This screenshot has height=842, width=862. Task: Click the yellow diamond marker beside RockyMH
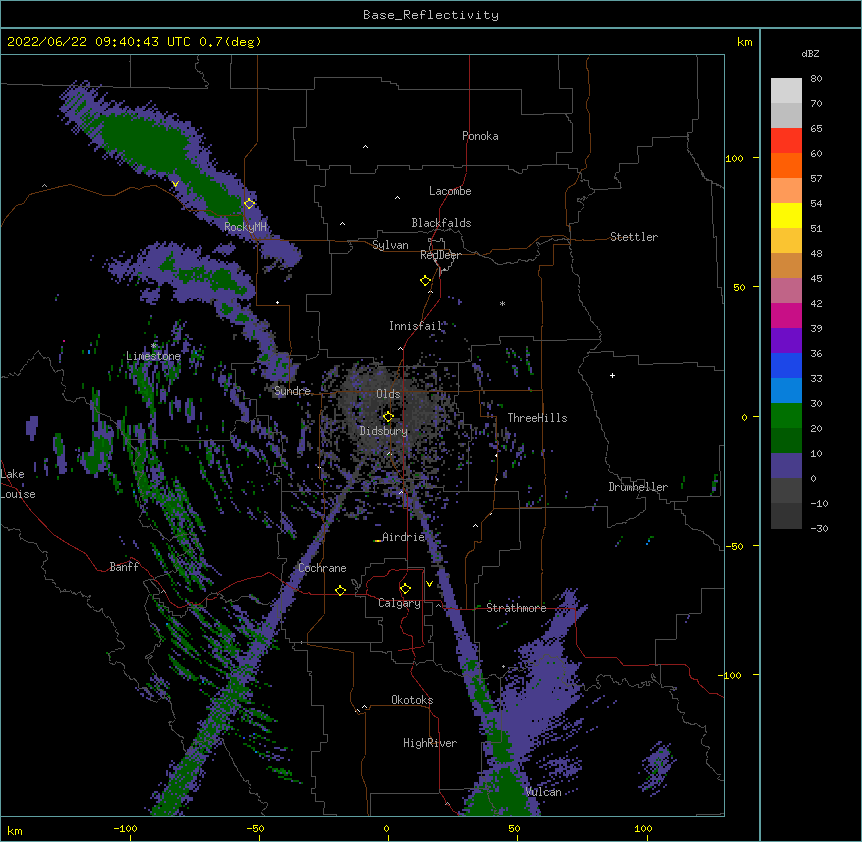250,204
